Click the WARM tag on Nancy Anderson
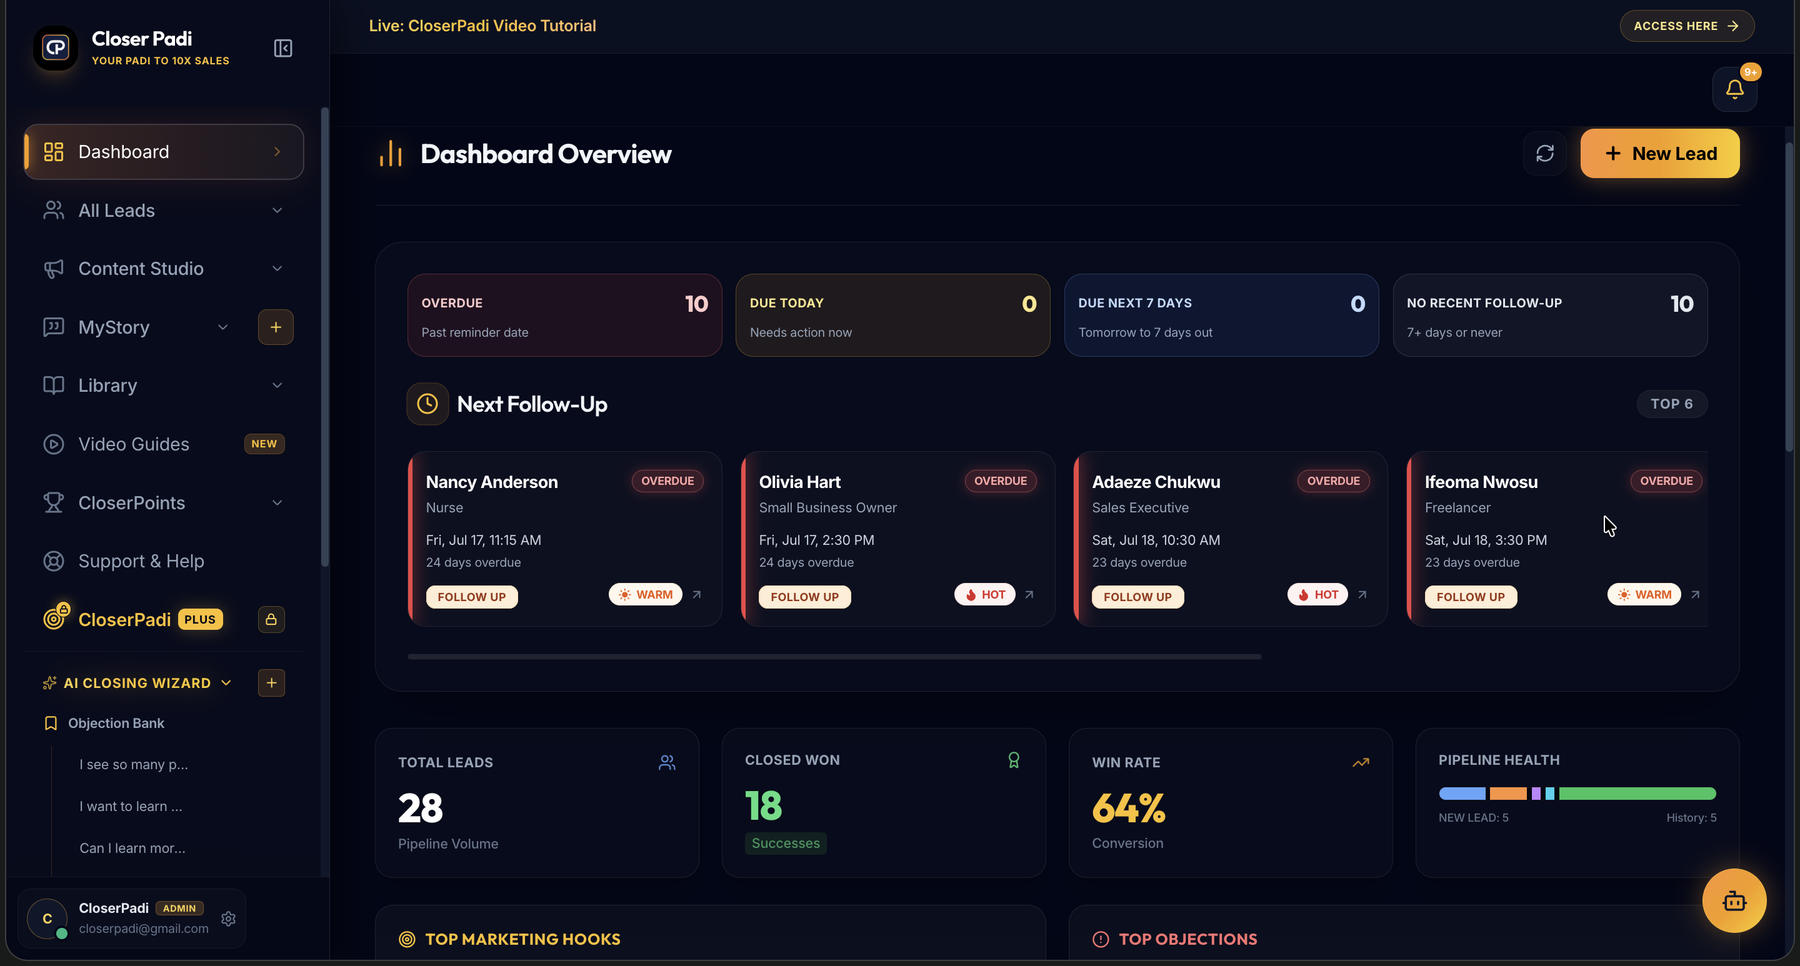 tap(646, 595)
